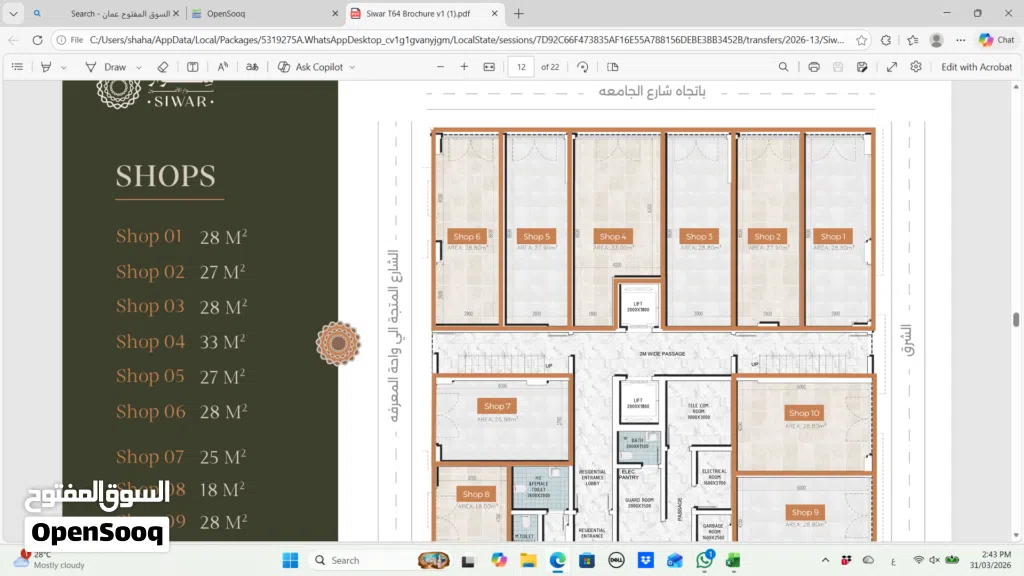
Task: Click the vertical scrollbar thumb
Action: pyautogui.click(x=1016, y=319)
